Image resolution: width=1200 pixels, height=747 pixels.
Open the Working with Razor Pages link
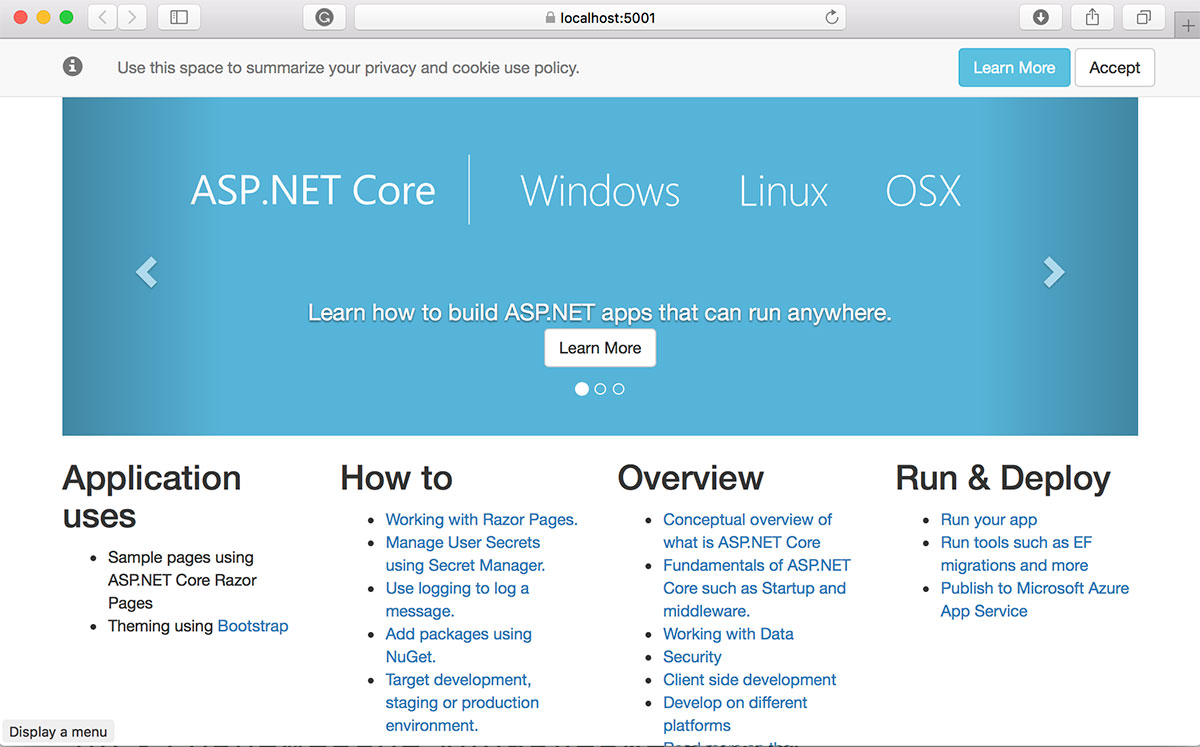coord(482,519)
